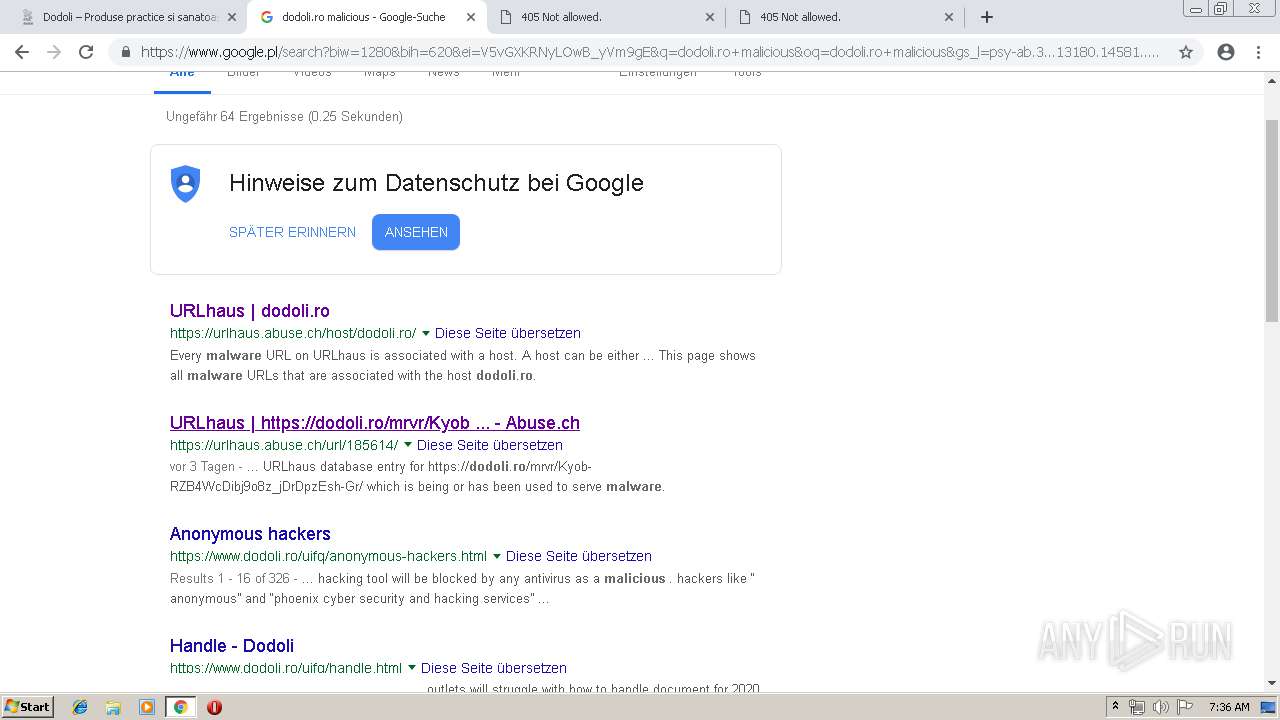This screenshot has height=720, width=1280.
Task: Open the volume speaker tray icon
Action: tap(1161, 707)
